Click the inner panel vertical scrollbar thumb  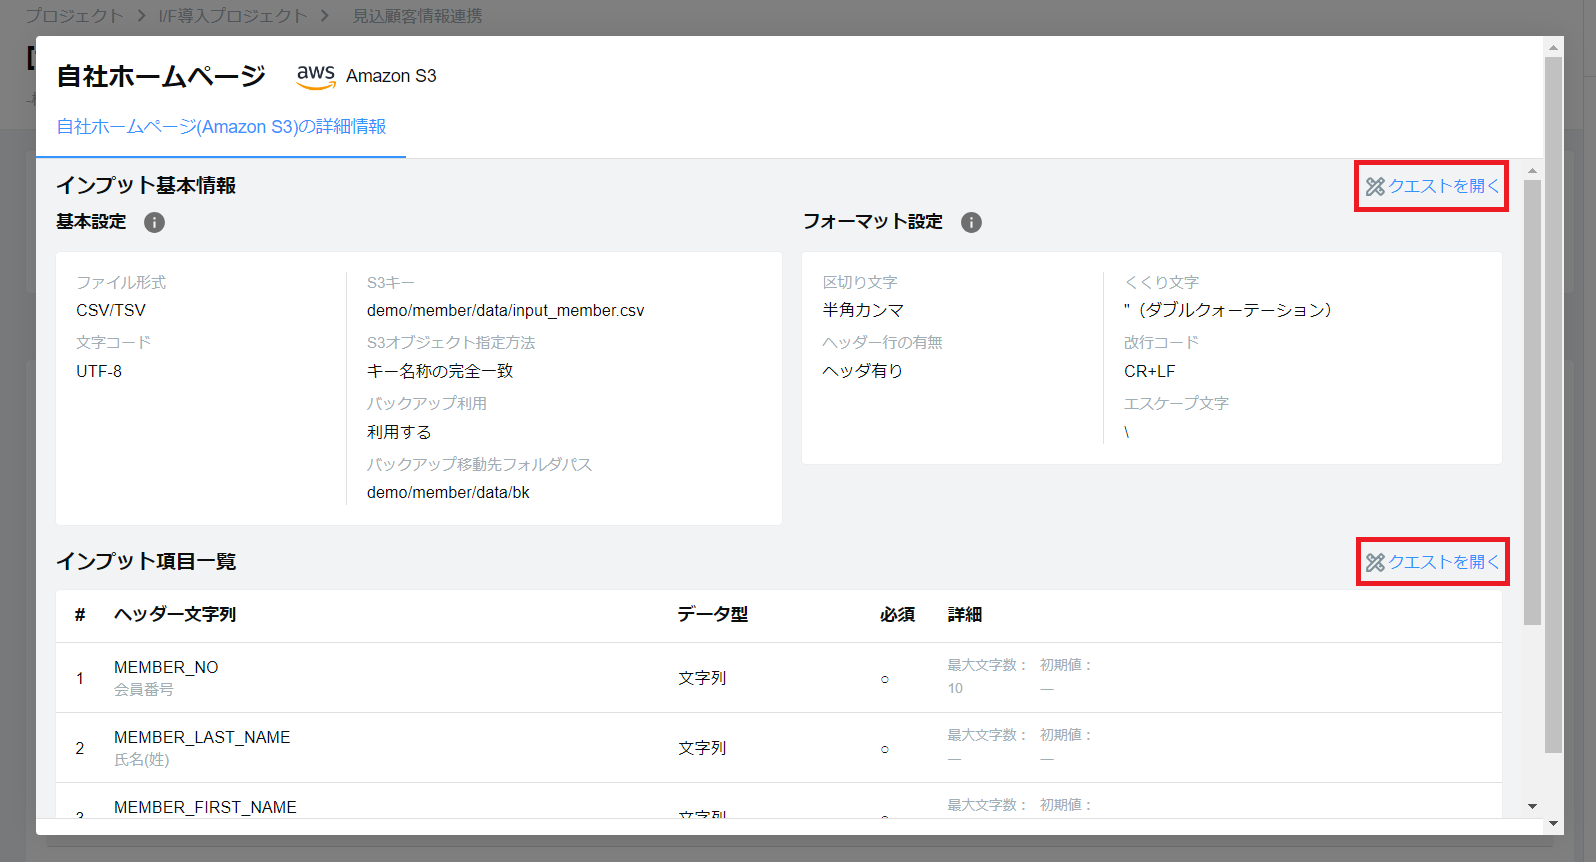(x=1532, y=400)
